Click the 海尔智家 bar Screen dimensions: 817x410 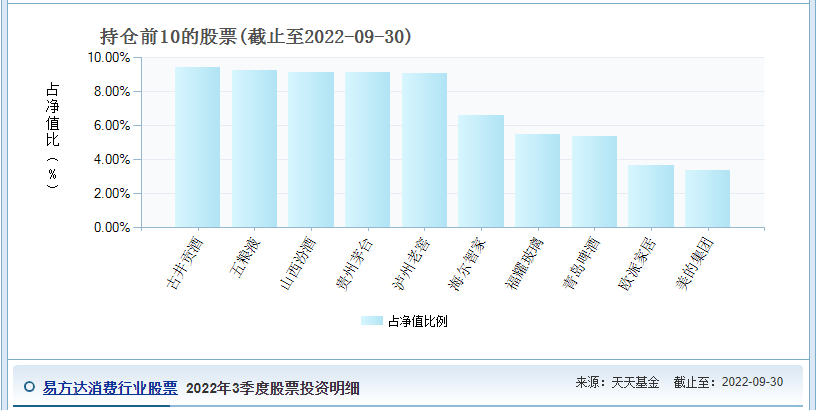(481, 171)
